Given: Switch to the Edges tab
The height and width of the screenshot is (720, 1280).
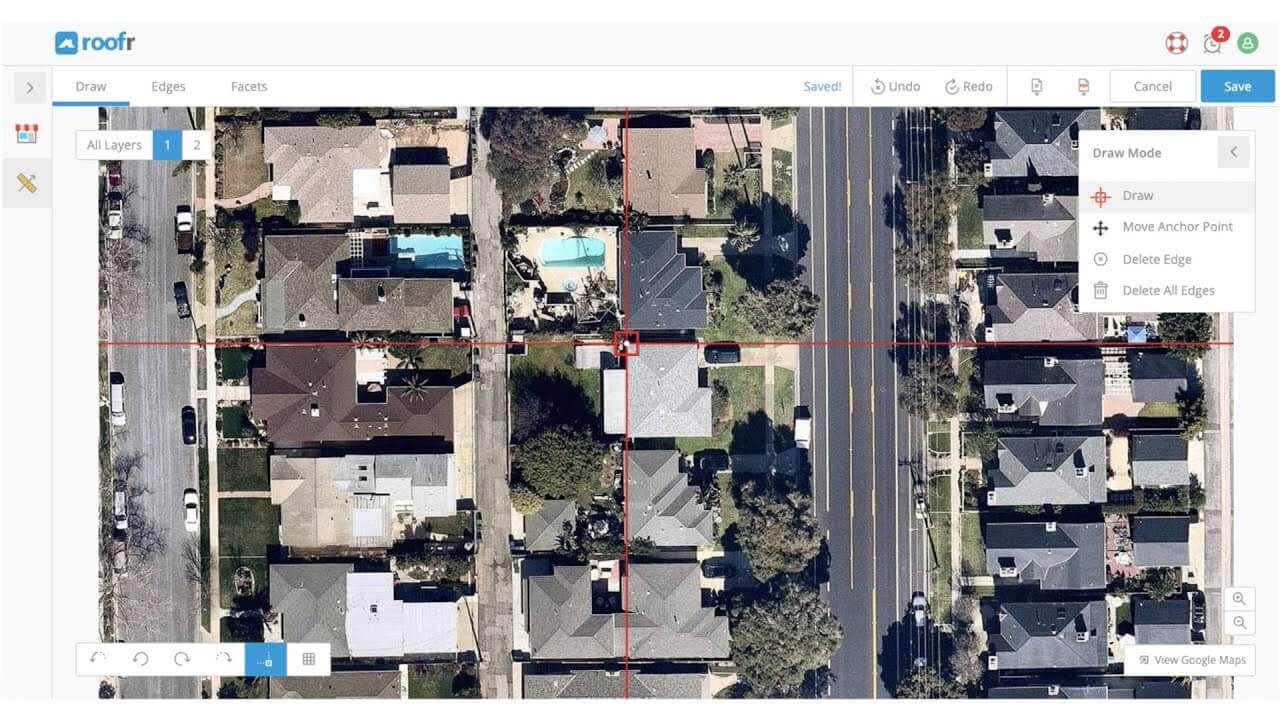Looking at the screenshot, I should 168,86.
